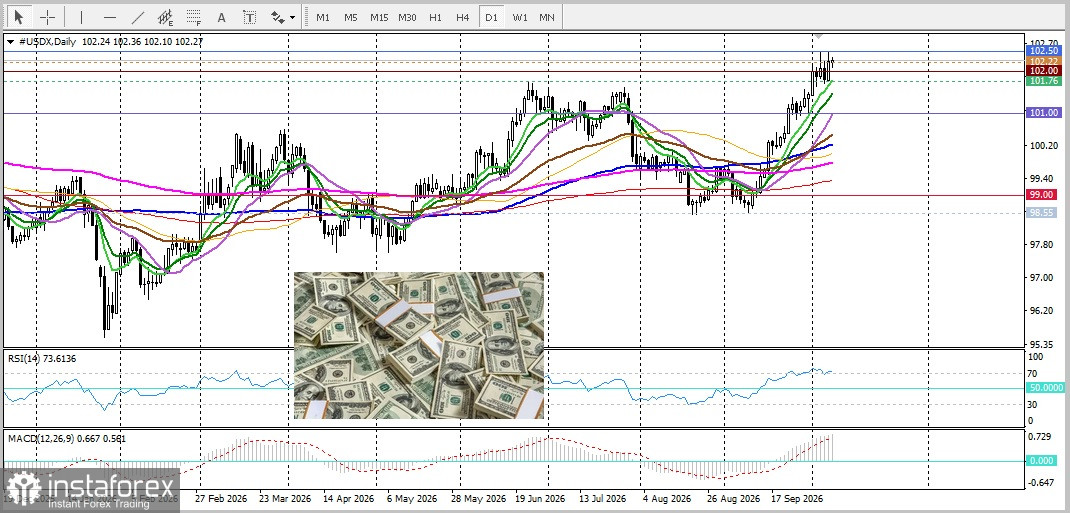
Task: Select the Fibonacci retracement tool
Action: pyautogui.click(x=194, y=17)
